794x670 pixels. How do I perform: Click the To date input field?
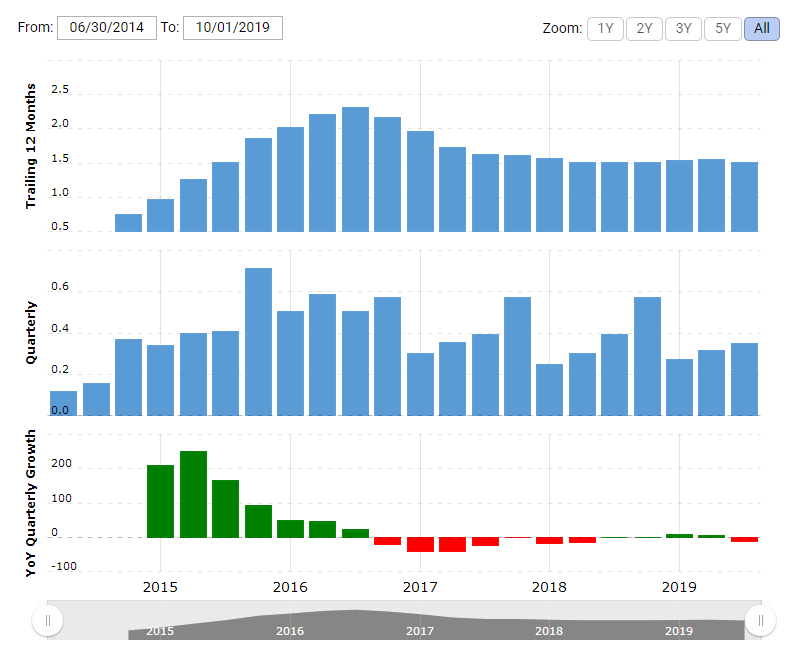[233, 28]
